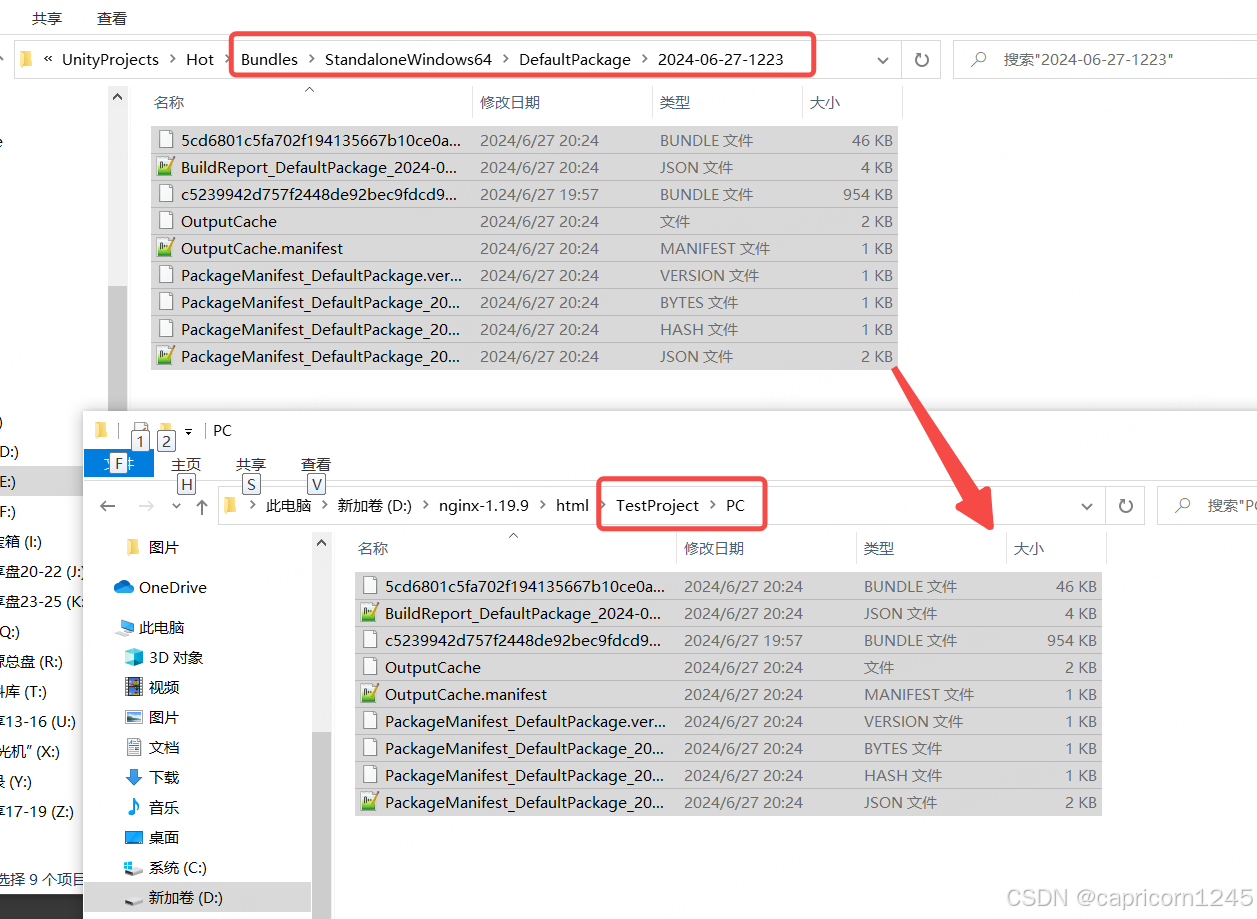Open the quick access toolbar dropdown in PC window title
The height and width of the screenshot is (919, 1257).
click(188, 431)
